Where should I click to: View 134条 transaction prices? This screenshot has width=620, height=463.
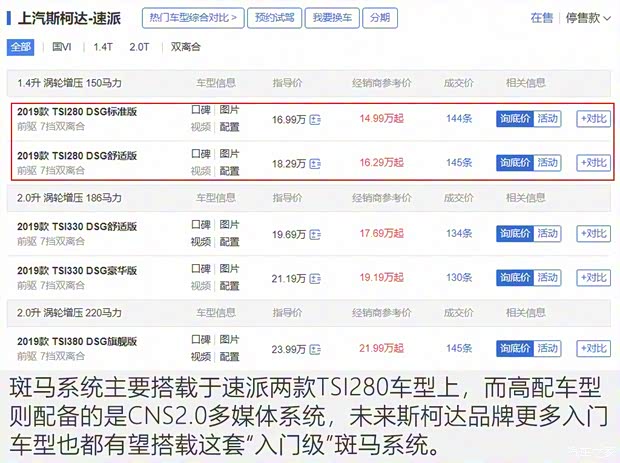point(459,233)
